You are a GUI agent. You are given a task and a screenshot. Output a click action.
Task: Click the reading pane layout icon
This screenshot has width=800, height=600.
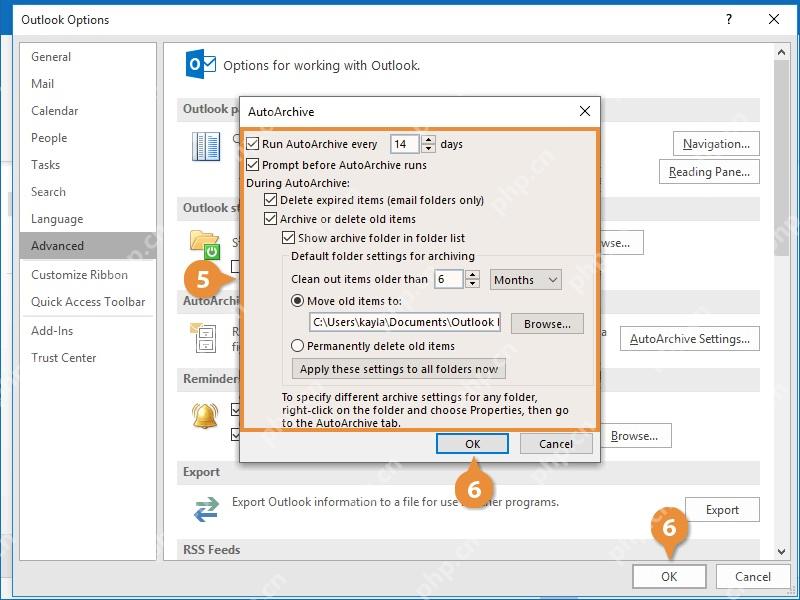pyautogui.click(x=206, y=146)
